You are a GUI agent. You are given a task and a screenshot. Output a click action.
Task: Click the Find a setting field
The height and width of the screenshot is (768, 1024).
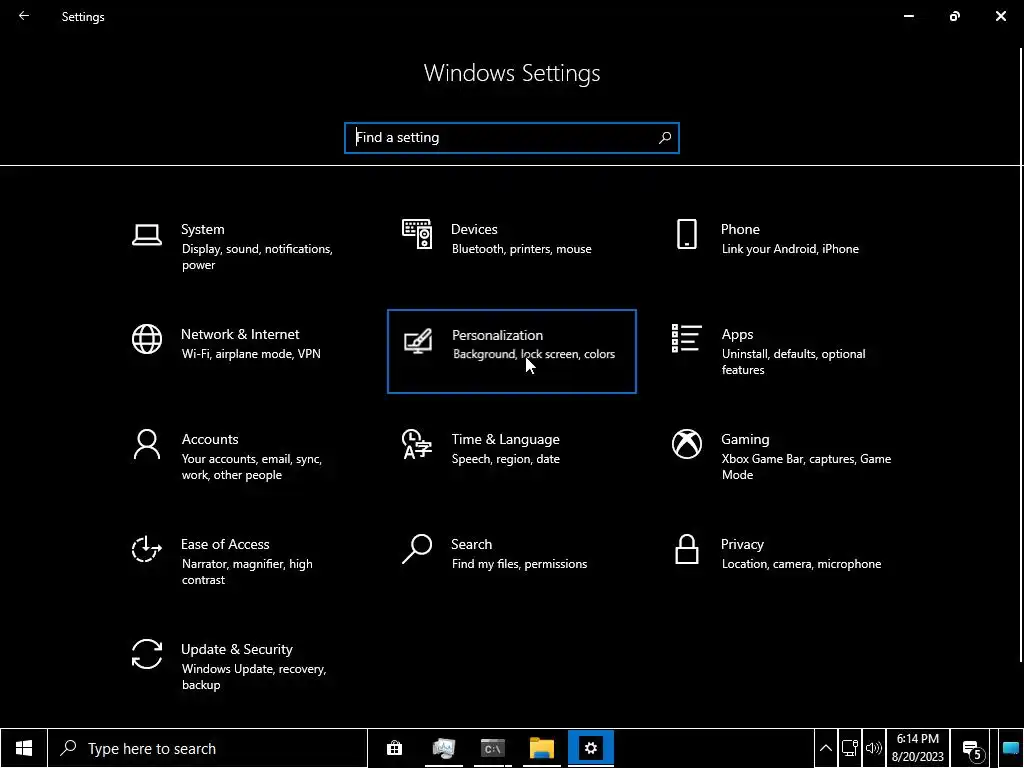pos(512,138)
